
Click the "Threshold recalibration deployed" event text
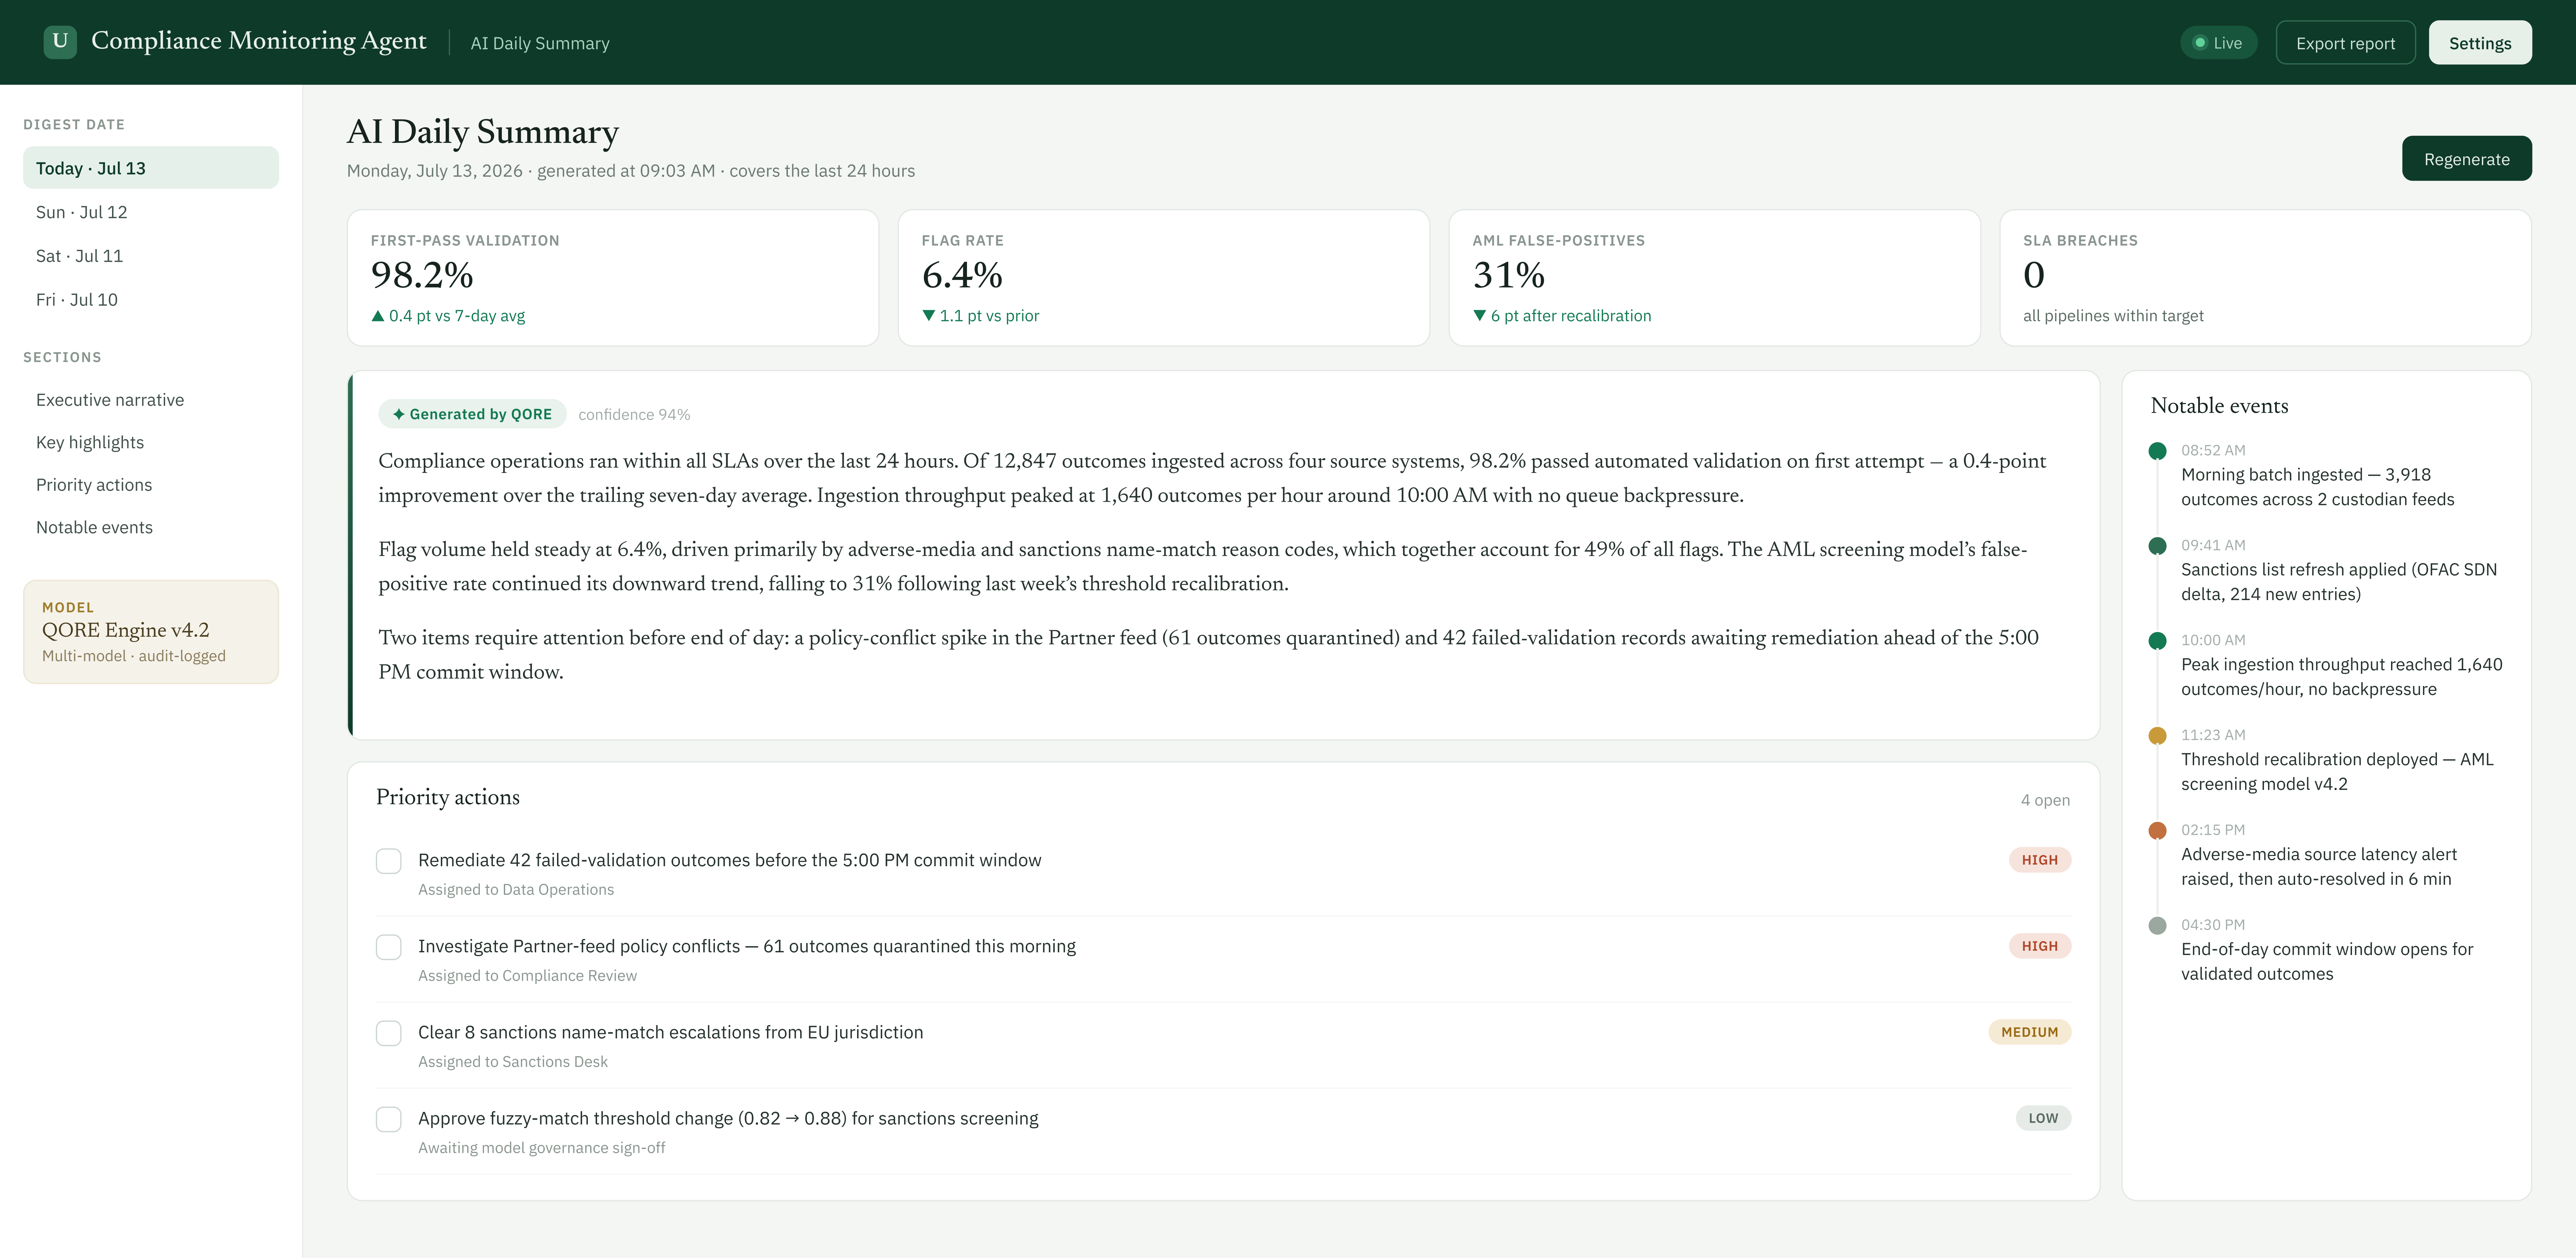(x=2337, y=772)
